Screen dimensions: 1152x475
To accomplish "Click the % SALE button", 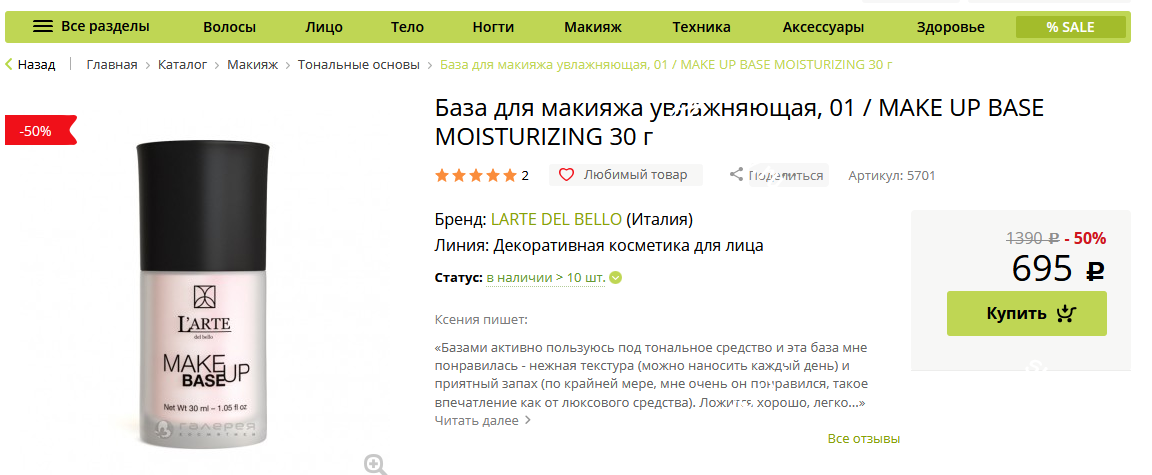I will pyautogui.click(x=1070, y=27).
